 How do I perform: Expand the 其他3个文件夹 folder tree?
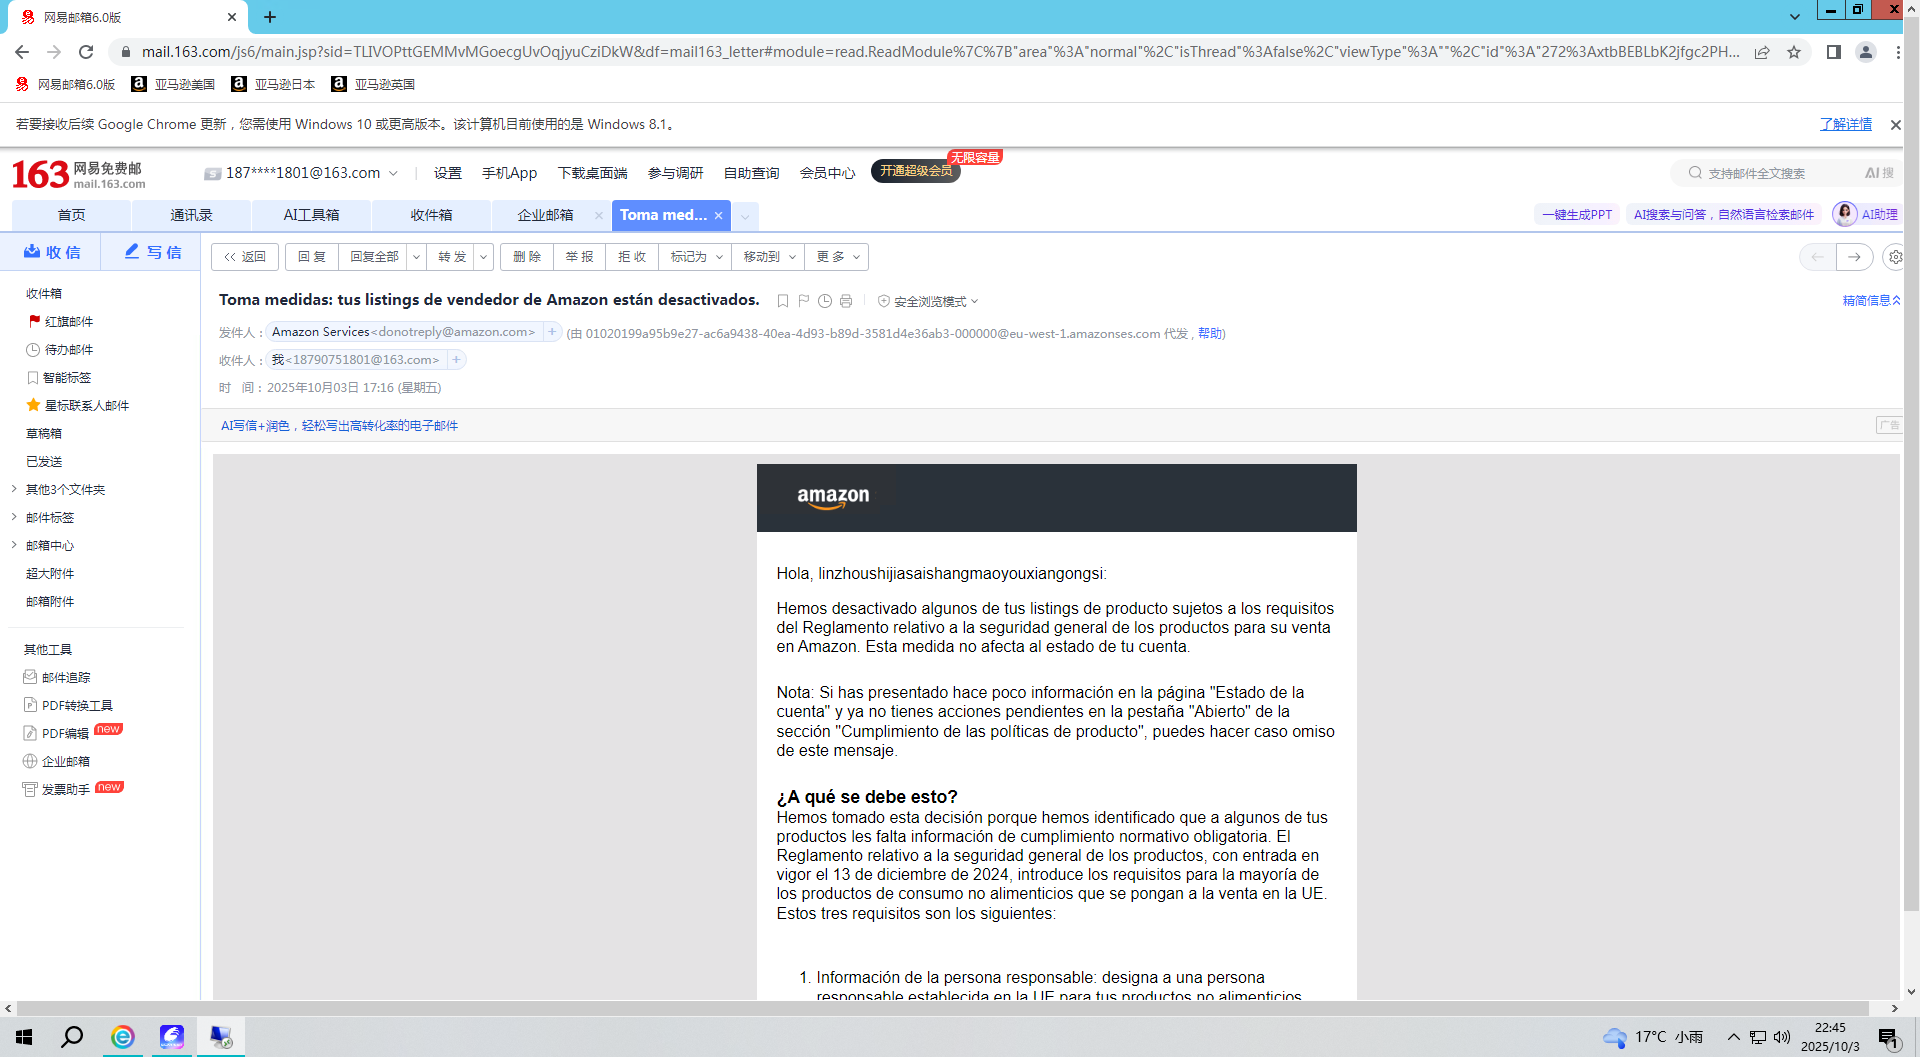click(14, 489)
